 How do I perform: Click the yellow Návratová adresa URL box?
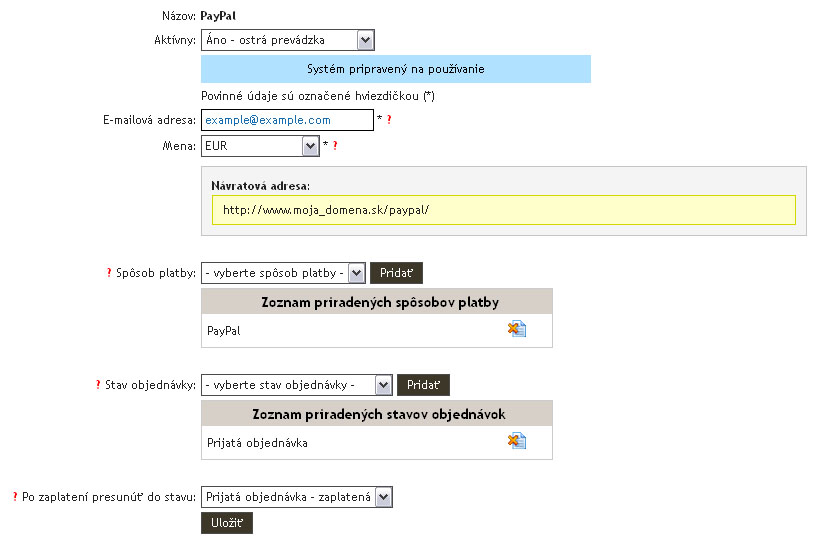click(x=503, y=210)
